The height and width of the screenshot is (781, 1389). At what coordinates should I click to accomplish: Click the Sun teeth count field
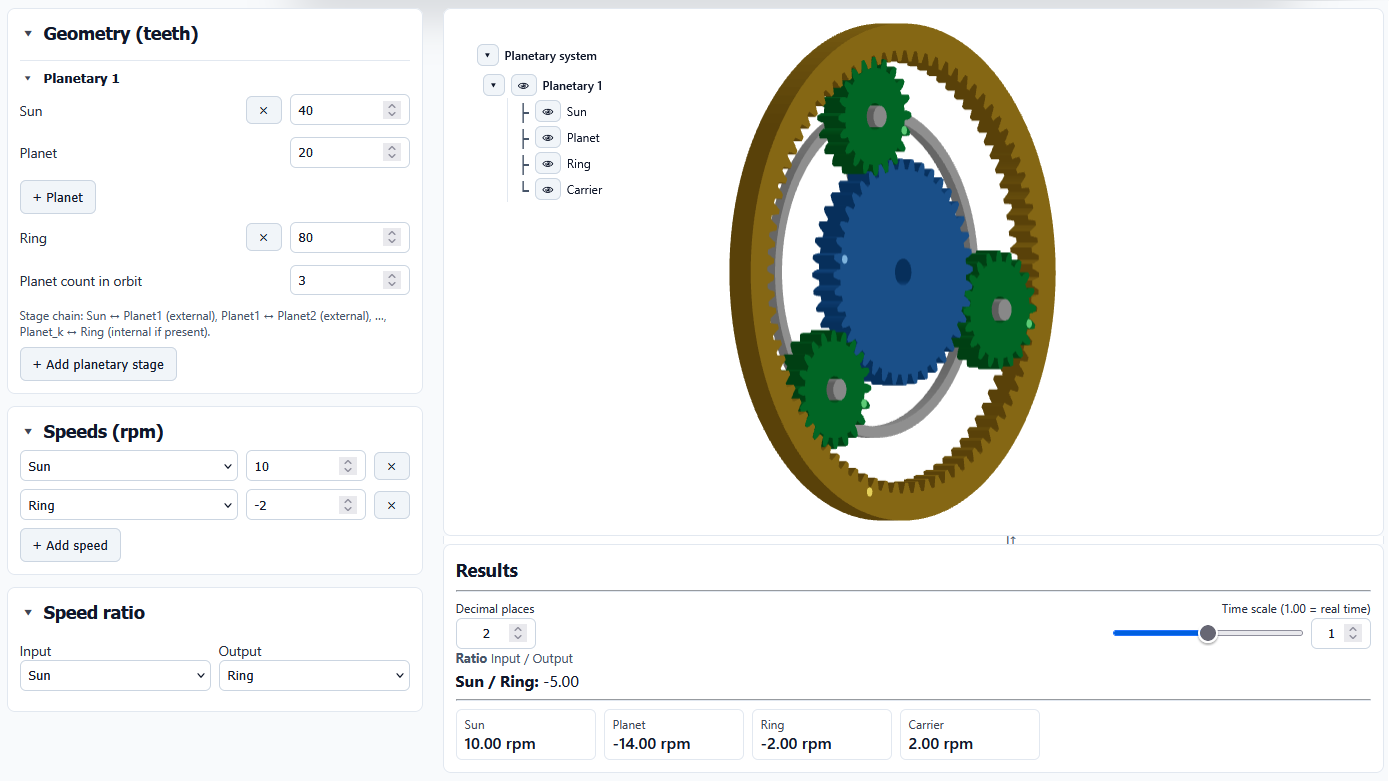click(x=350, y=110)
